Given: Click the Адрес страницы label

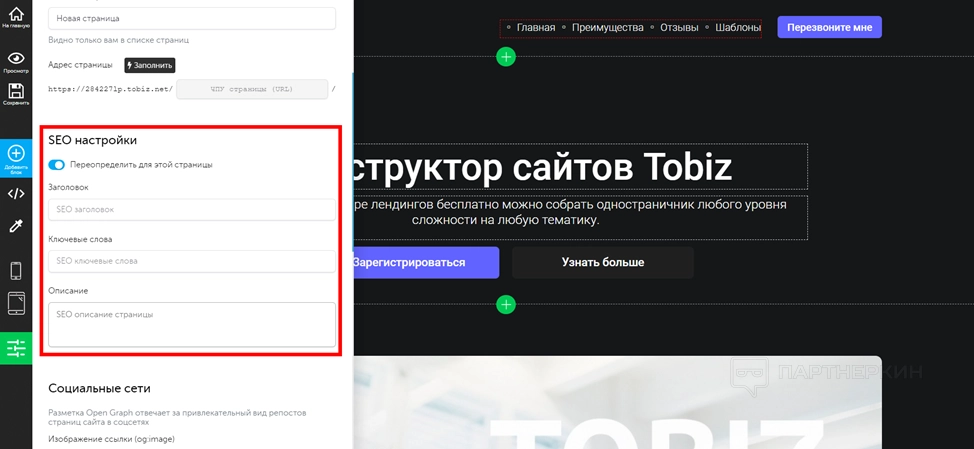Looking at the screenshot, I should pyautogui.click(x=80, y=65).
